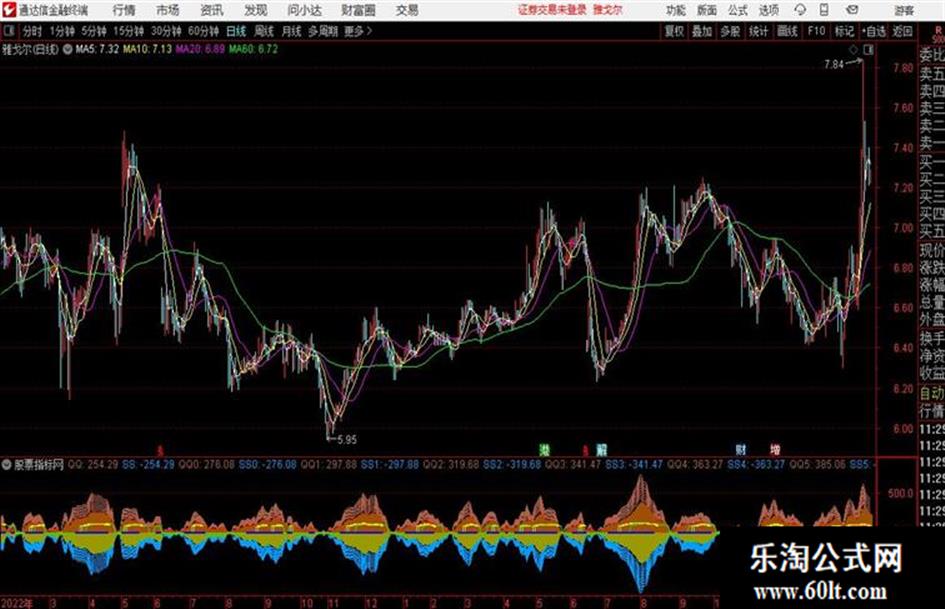This screenshot has height=609, width=945.
Task: Select the 月线 monthly period
Action: pos(291,31)
